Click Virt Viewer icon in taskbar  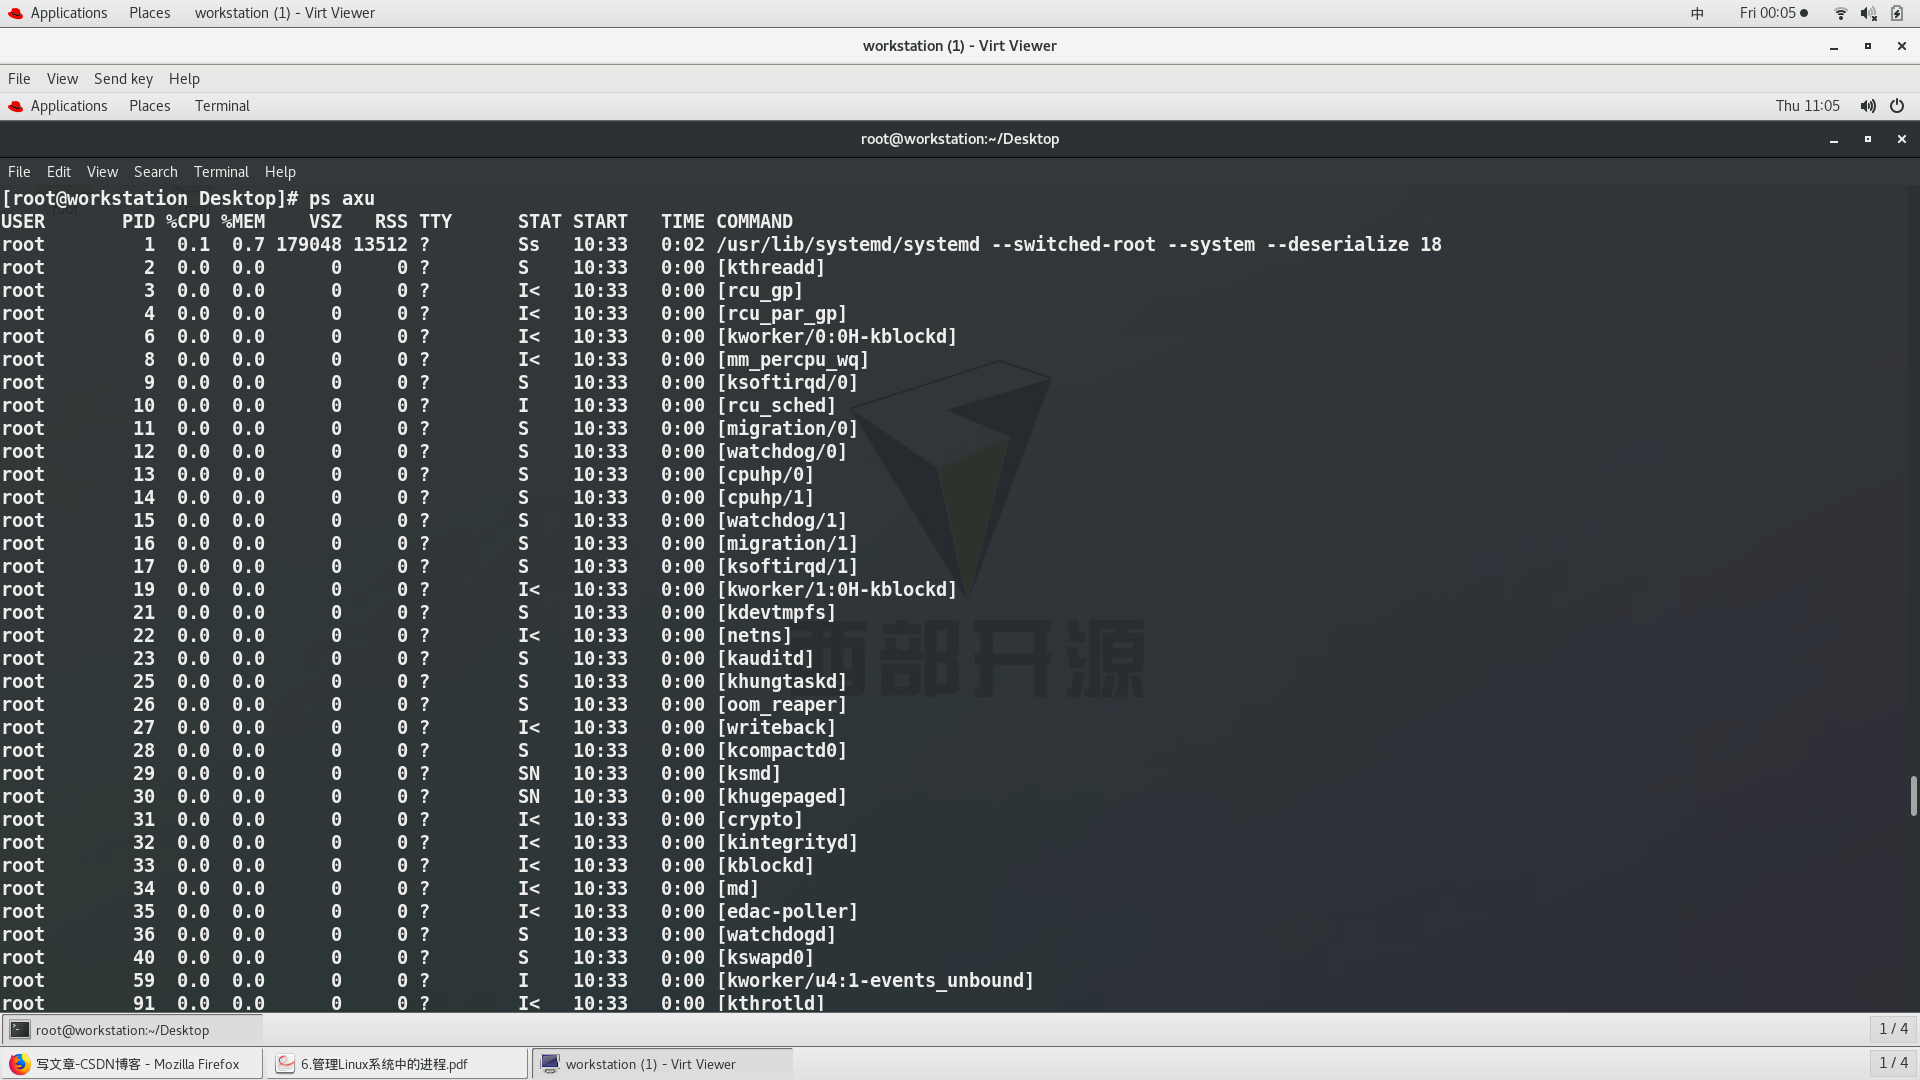pos(550,1064)
